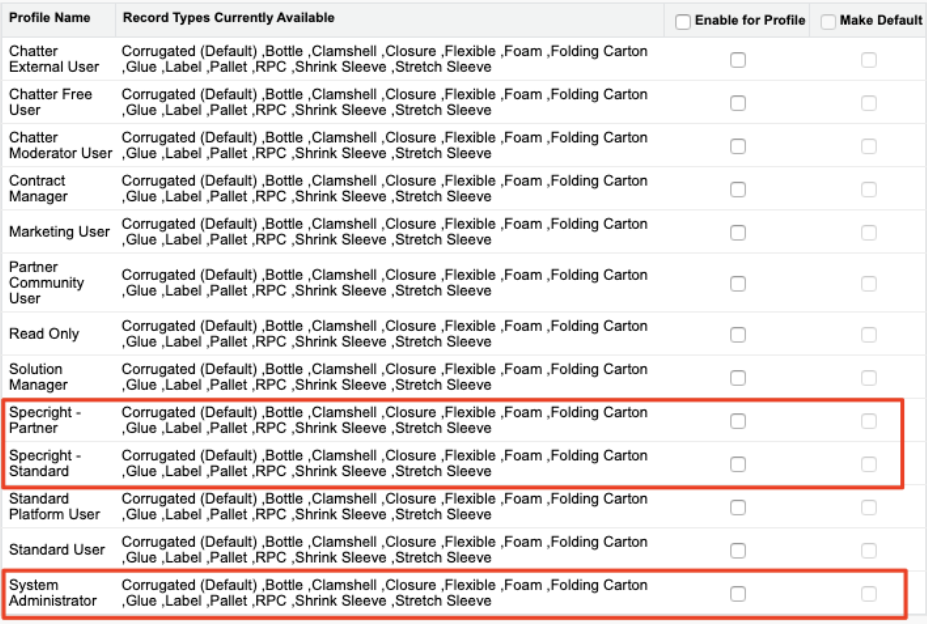Tick Make Default for System Administrator
Viewport: 927px width, 624px height.
coord(869,593)
